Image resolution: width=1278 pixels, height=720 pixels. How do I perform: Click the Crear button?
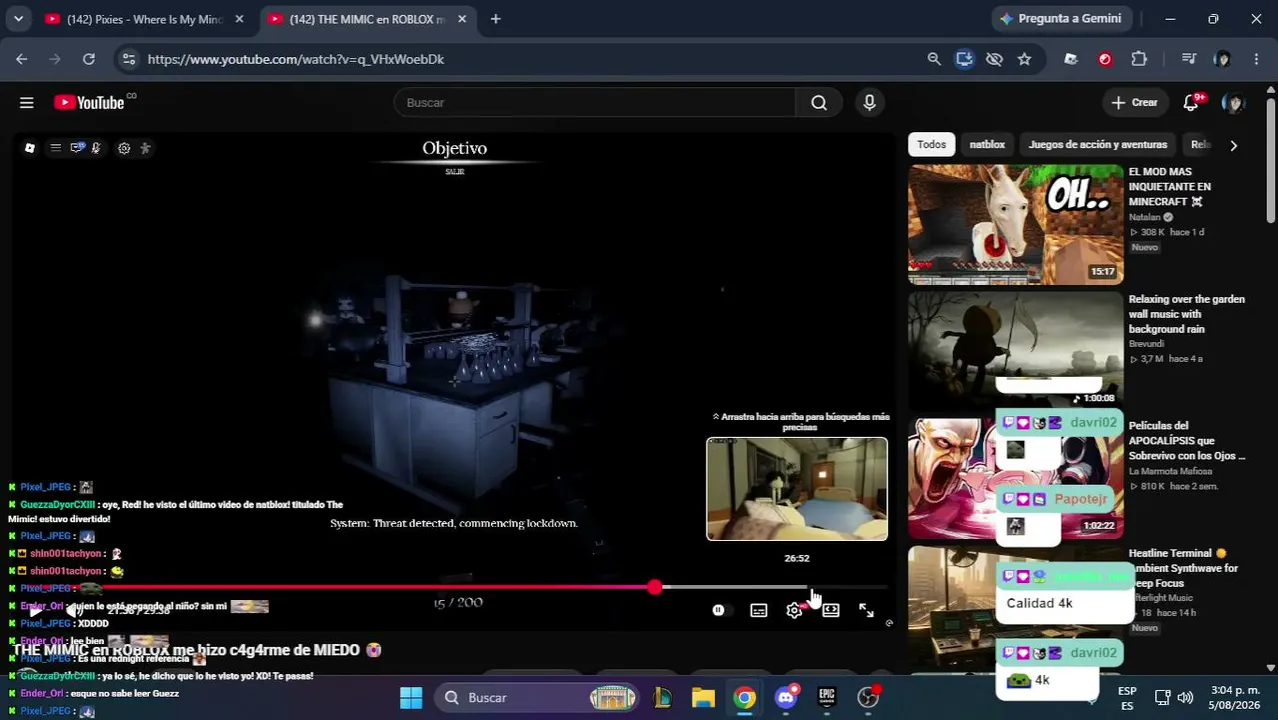point(1134,102)
